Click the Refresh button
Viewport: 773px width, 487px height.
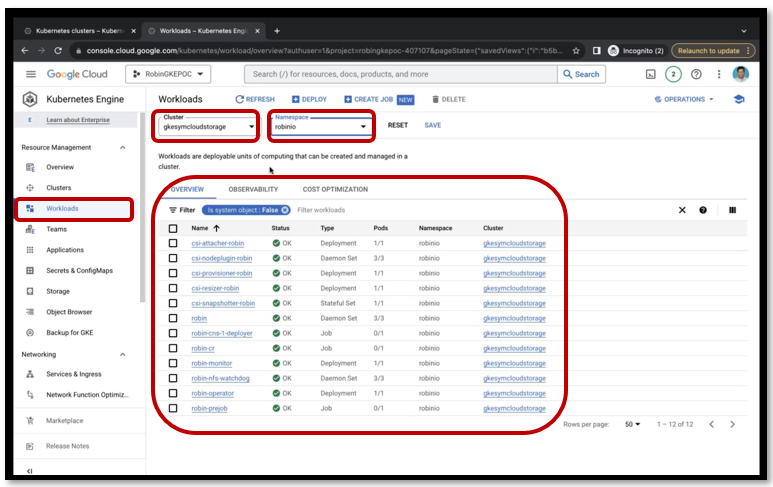pos(255,99)
